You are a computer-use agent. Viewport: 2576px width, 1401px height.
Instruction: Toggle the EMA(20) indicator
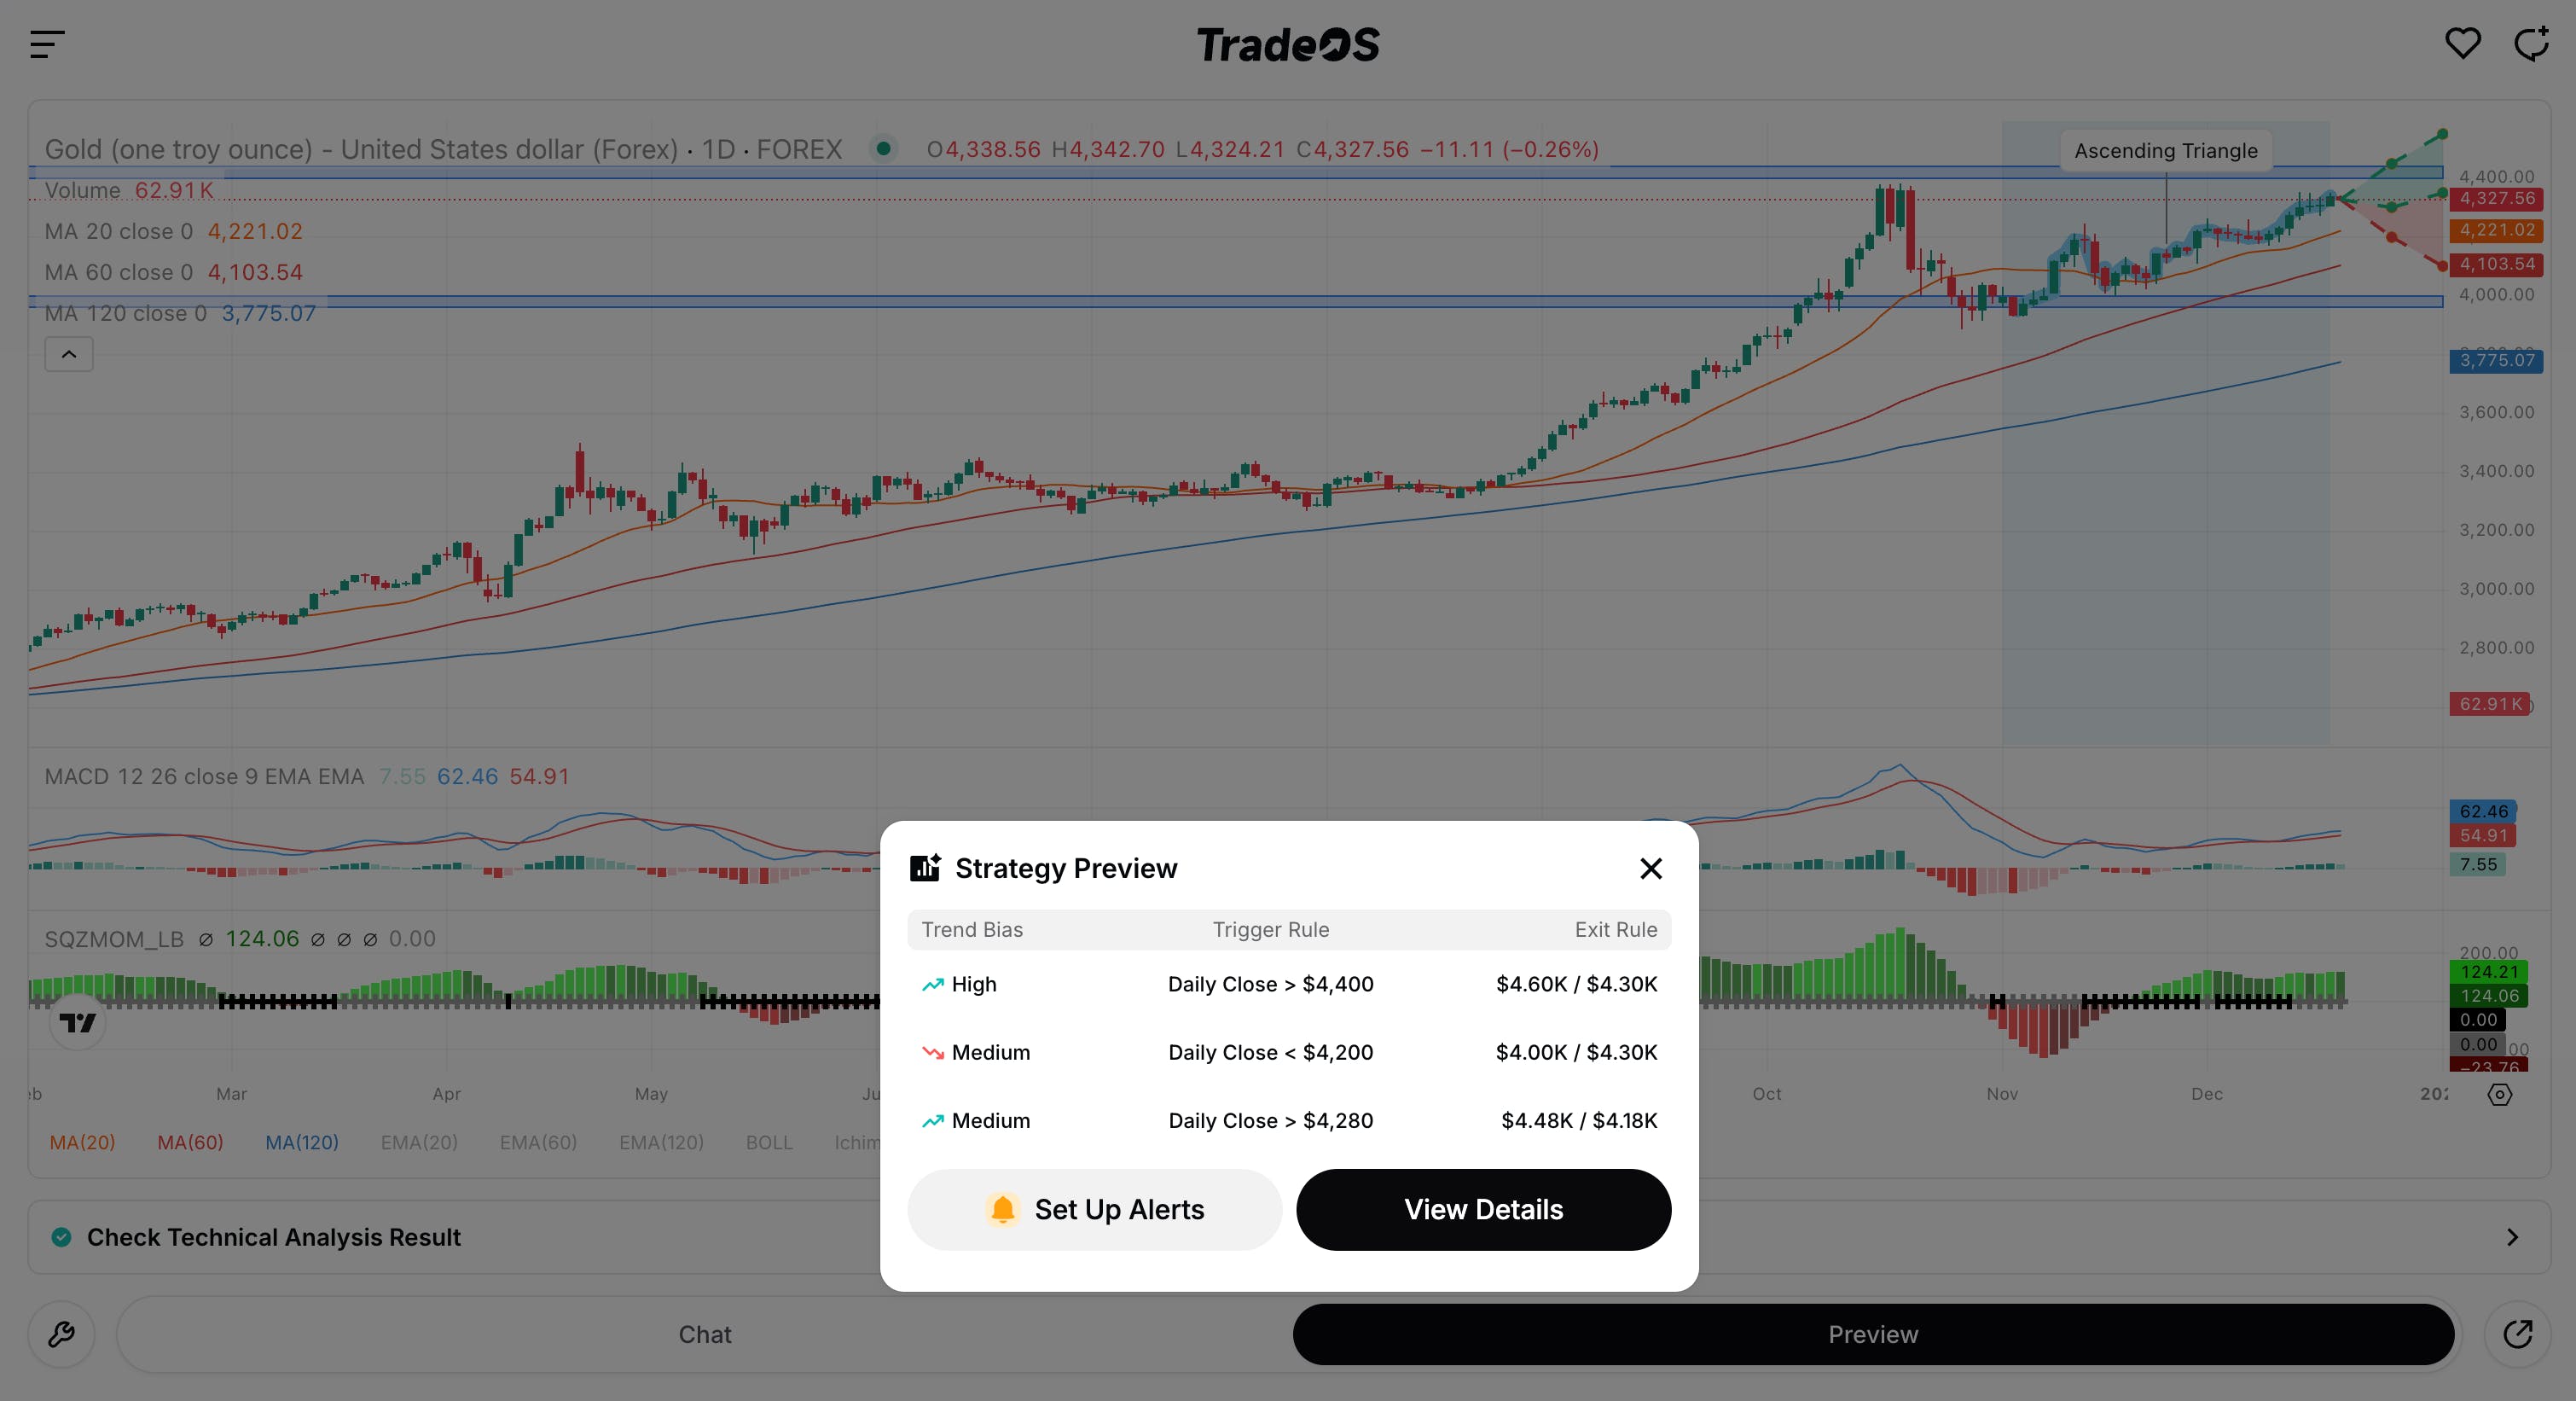point(419,1142)
